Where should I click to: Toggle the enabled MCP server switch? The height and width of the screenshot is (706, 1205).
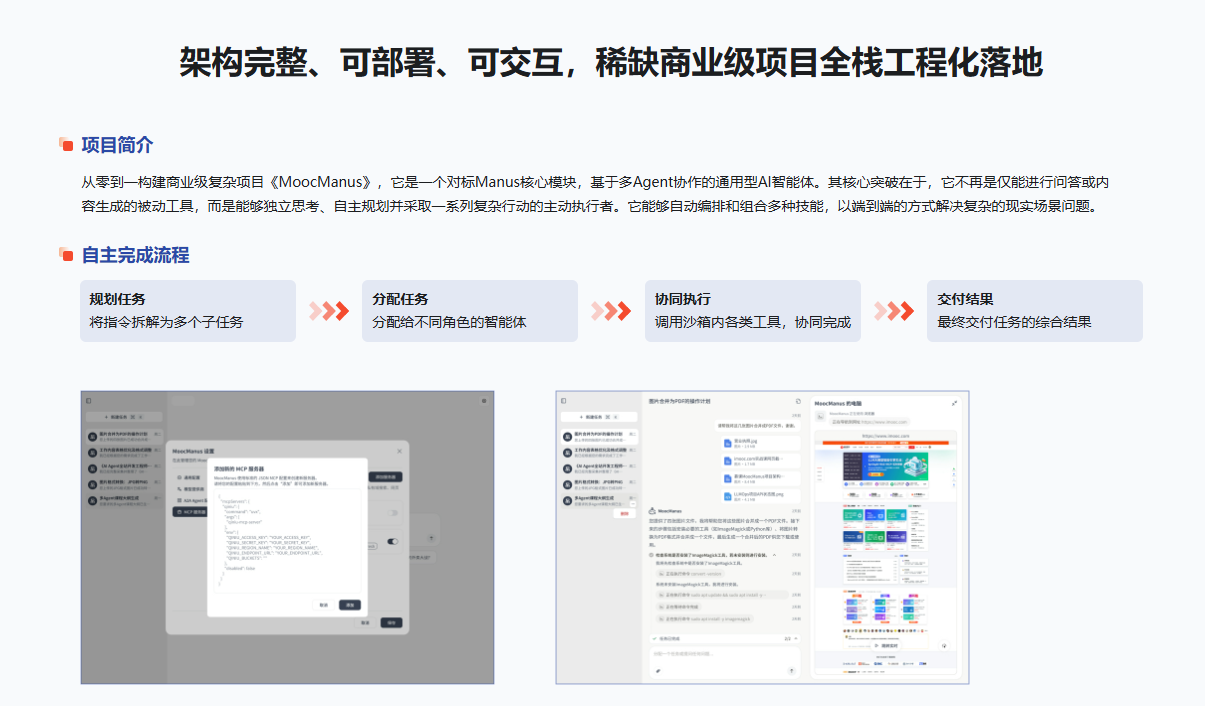click(392, 542)
